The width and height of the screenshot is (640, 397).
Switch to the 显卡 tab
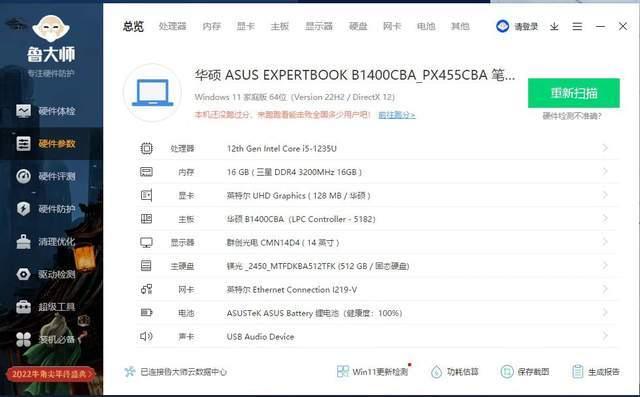[x=245, y=27]
